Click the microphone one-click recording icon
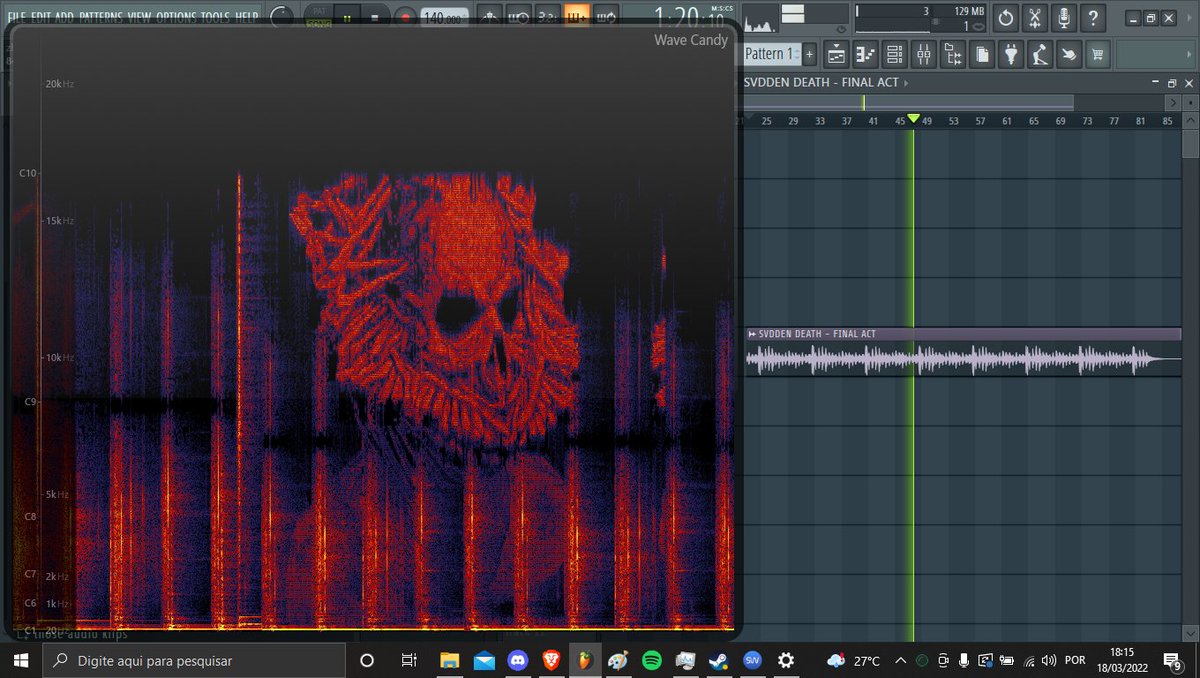This screenshot has height=678, width=1200. pyautogui.click(x=1065, y=18)
